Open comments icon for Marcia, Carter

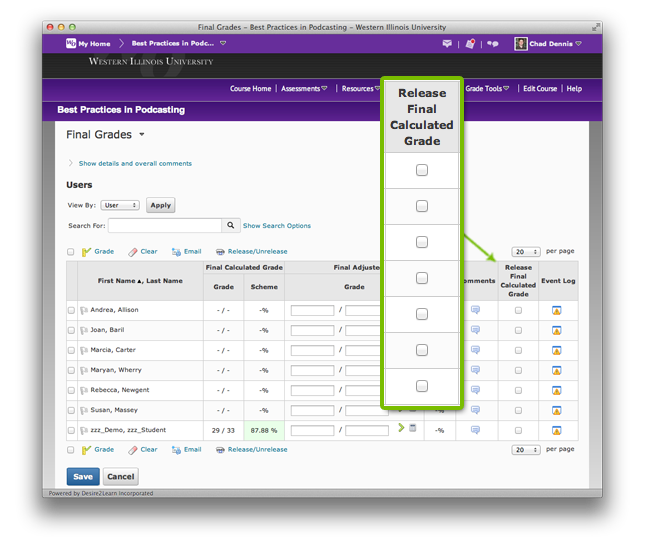click(x=475, y=350)
